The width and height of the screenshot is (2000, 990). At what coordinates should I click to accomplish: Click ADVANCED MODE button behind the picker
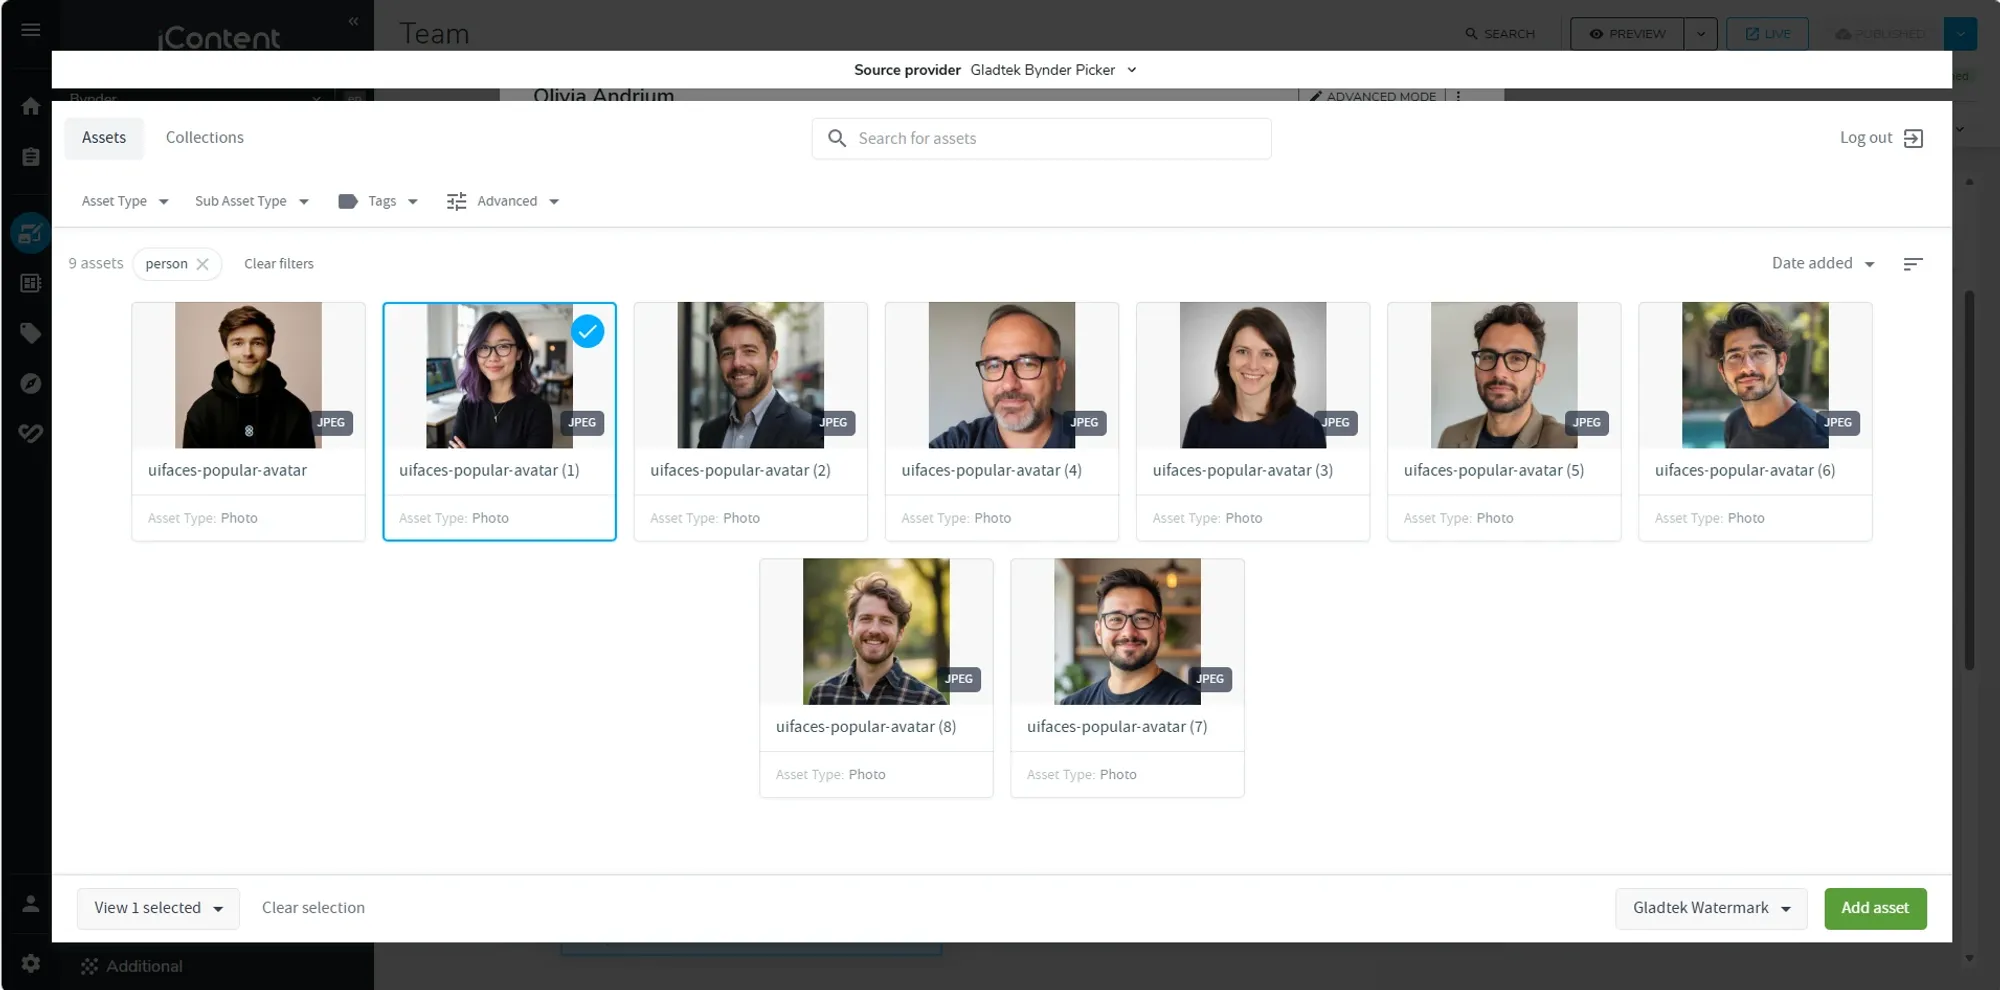tap(1372, 96)
